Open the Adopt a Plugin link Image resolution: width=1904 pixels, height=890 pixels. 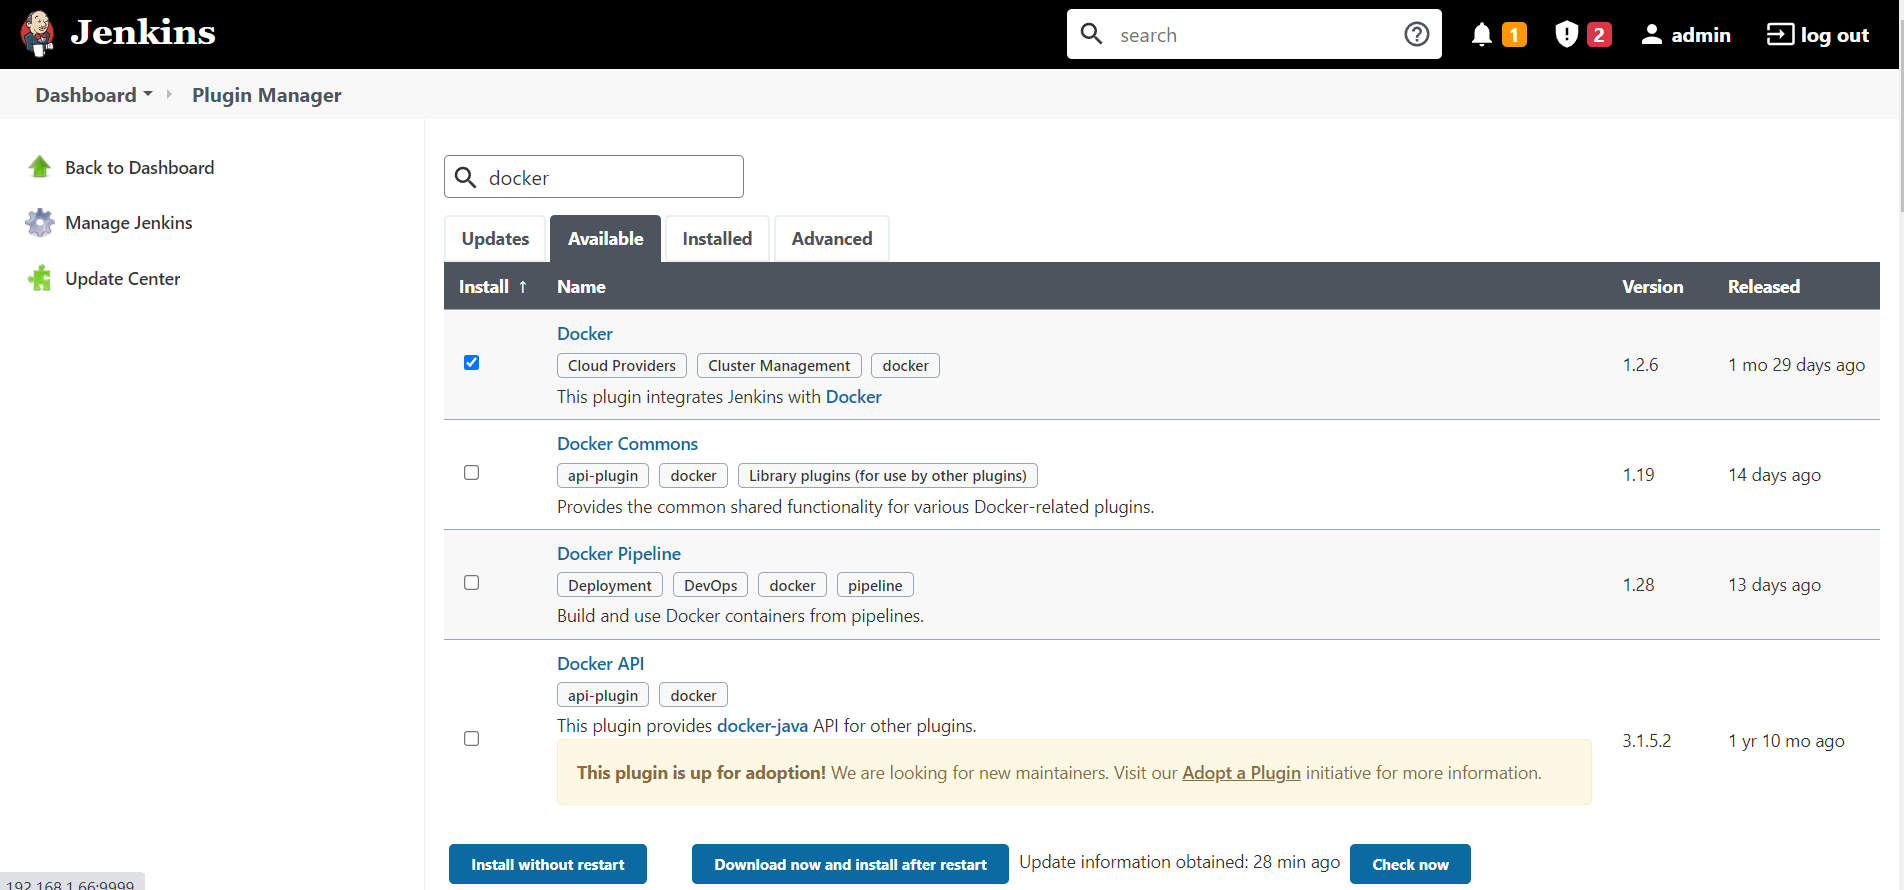coord(1241,773)
